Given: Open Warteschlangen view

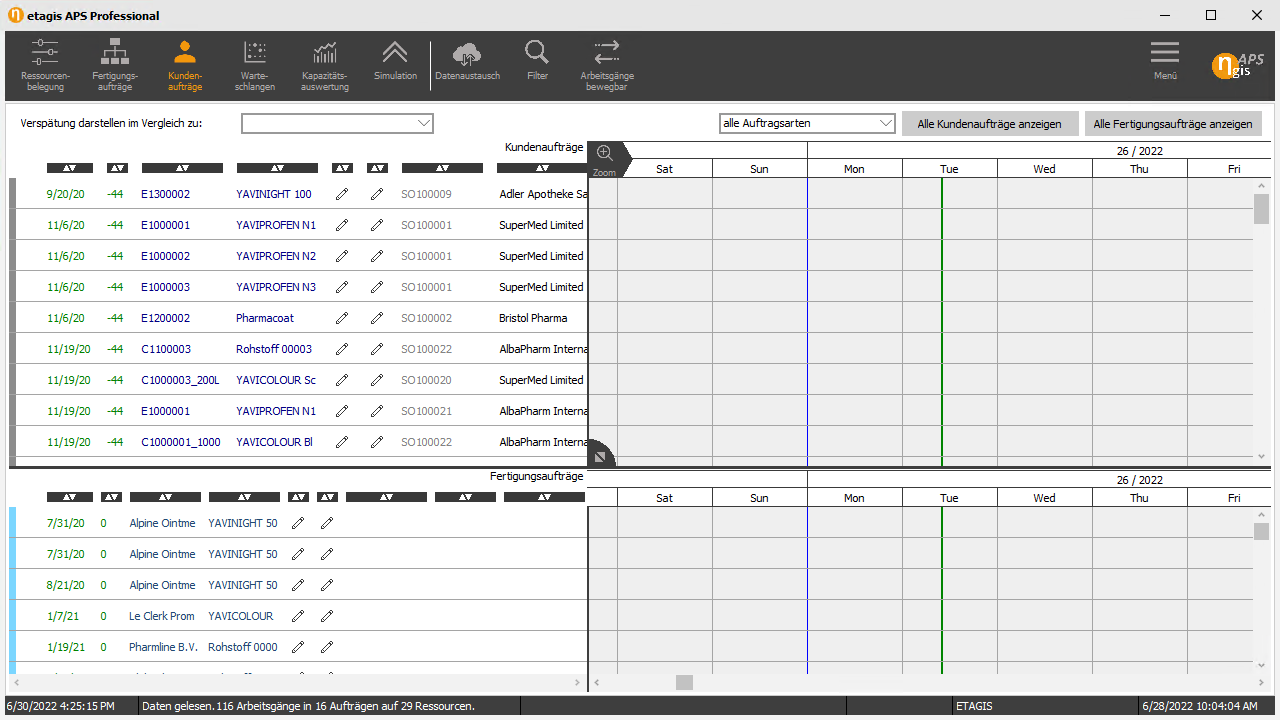Looking at the screenshot, I should click(x=255, y=66).
